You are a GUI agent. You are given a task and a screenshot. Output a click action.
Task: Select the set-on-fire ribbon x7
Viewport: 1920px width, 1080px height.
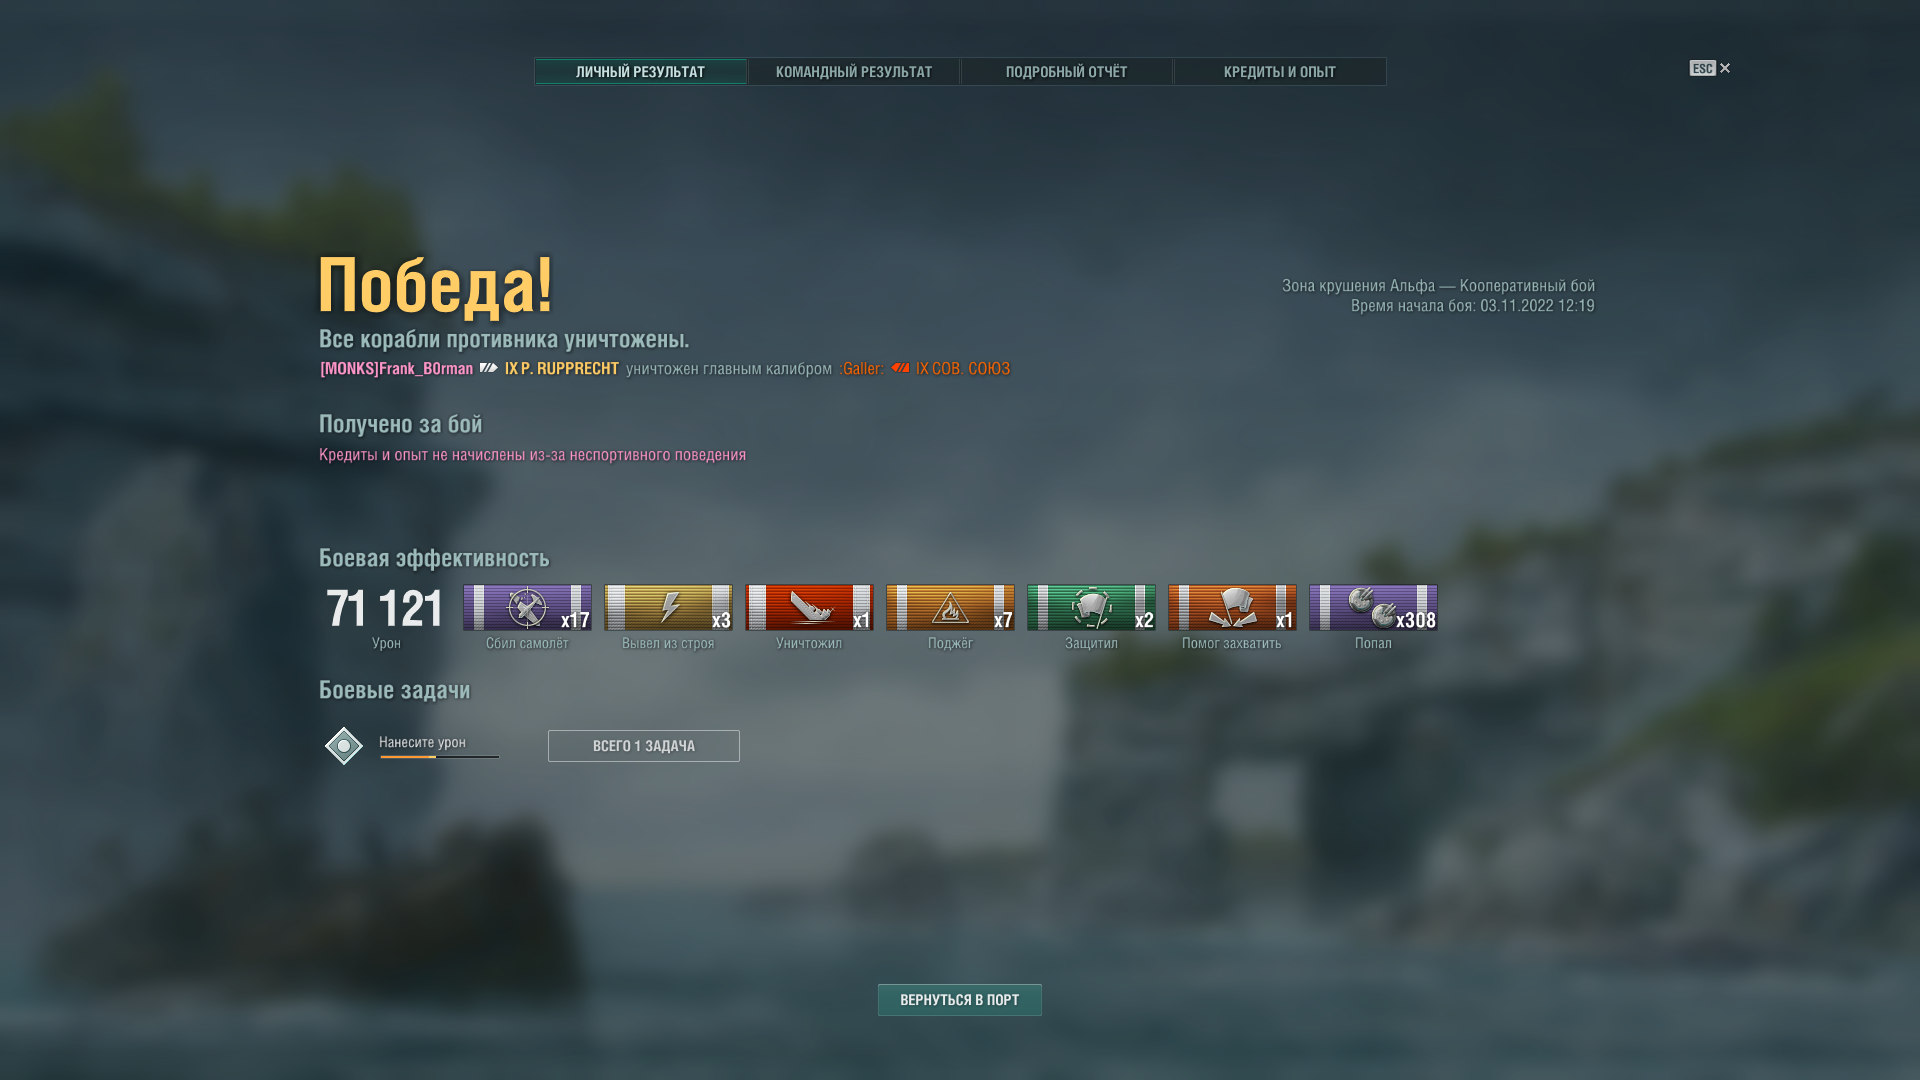point(950,608)
